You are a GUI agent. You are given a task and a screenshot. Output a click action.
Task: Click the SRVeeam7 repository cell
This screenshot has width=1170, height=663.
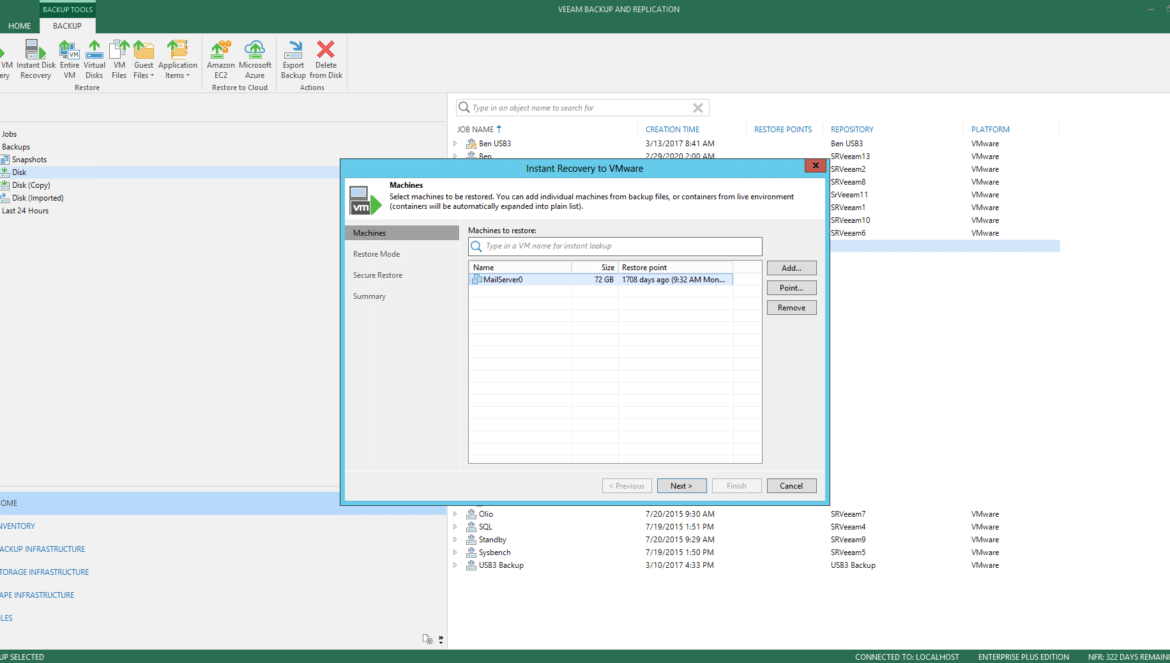coord(848,514)
